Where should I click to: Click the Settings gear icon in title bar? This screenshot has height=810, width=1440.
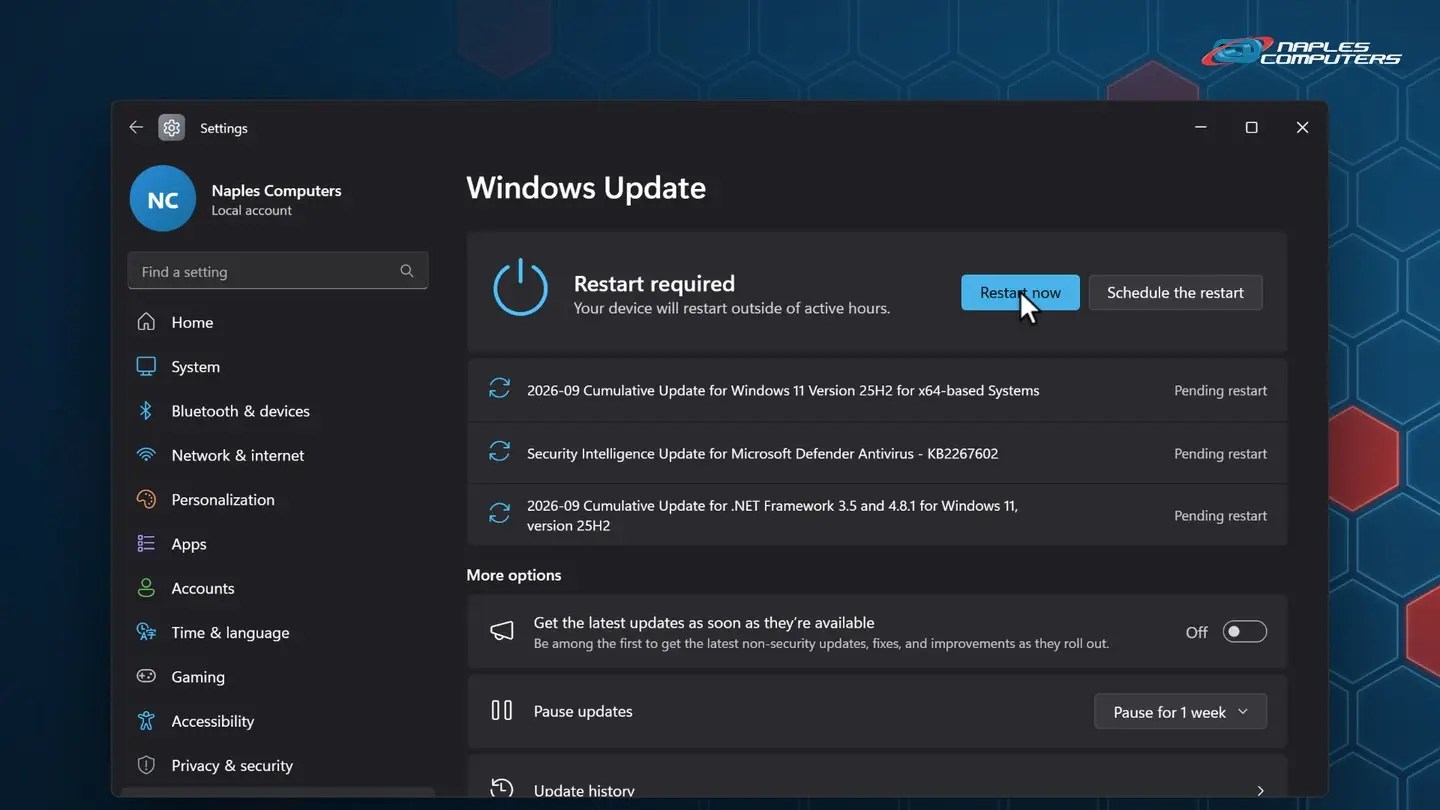(x=172, y=128)
